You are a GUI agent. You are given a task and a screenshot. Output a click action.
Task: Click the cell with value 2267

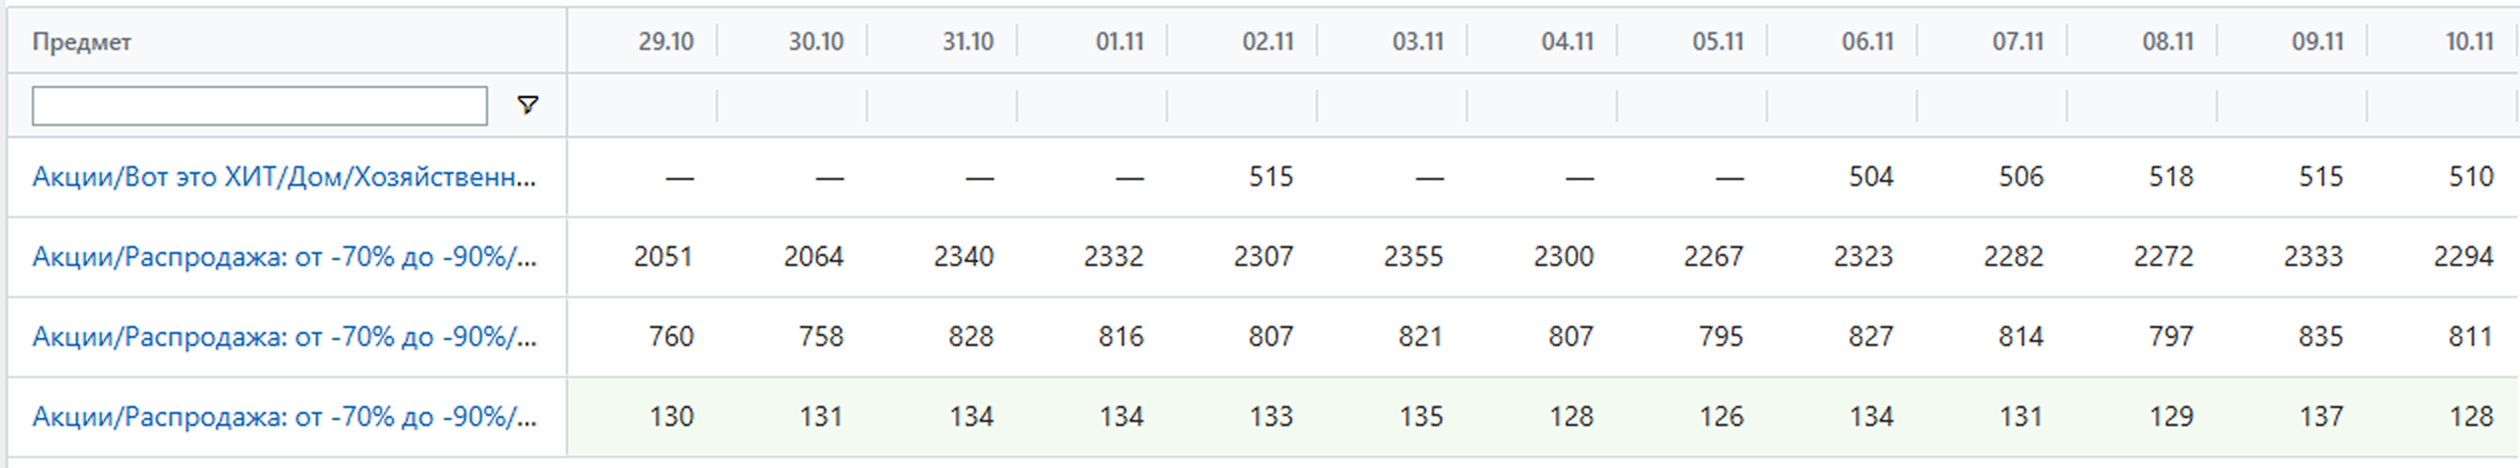pos(1713,257)
